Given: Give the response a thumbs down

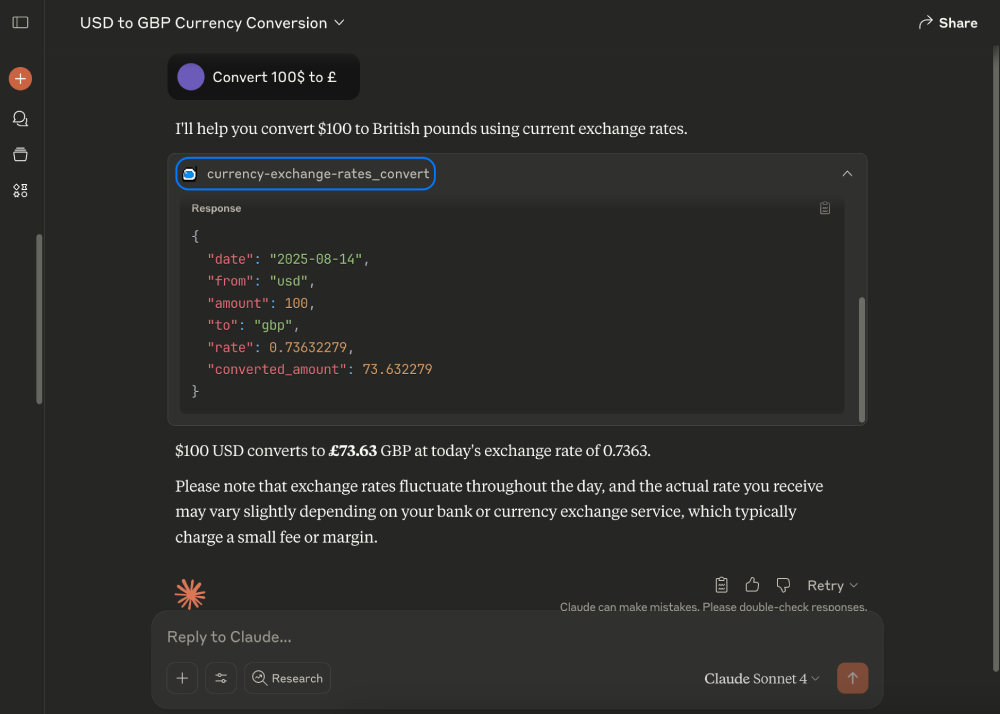Looking at the screenshot, I should (783, 585).
